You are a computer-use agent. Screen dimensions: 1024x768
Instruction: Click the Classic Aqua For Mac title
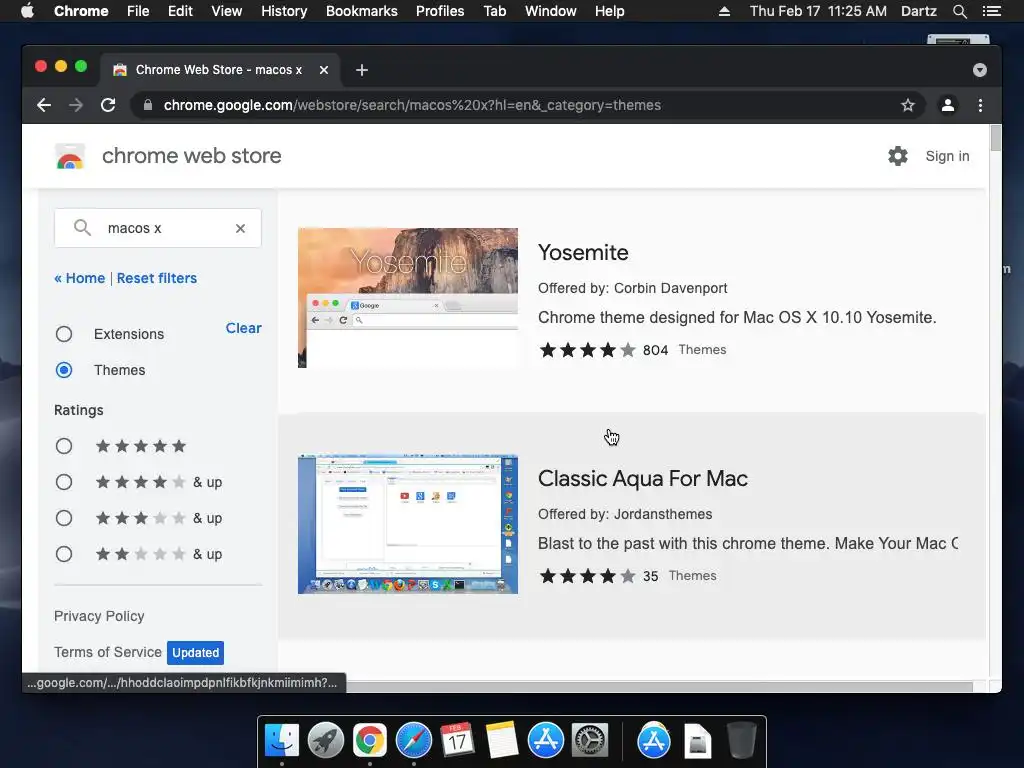[x=643, y=479]
